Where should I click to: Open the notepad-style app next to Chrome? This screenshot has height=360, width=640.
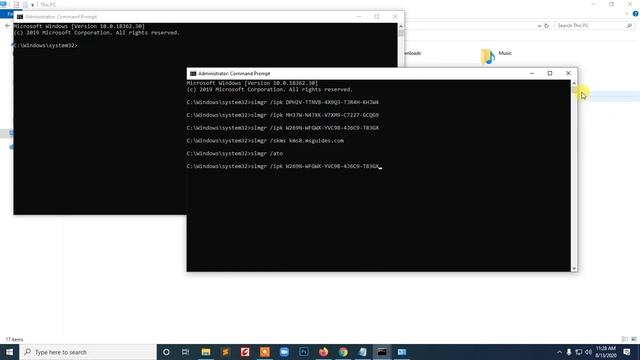[362, 352]
